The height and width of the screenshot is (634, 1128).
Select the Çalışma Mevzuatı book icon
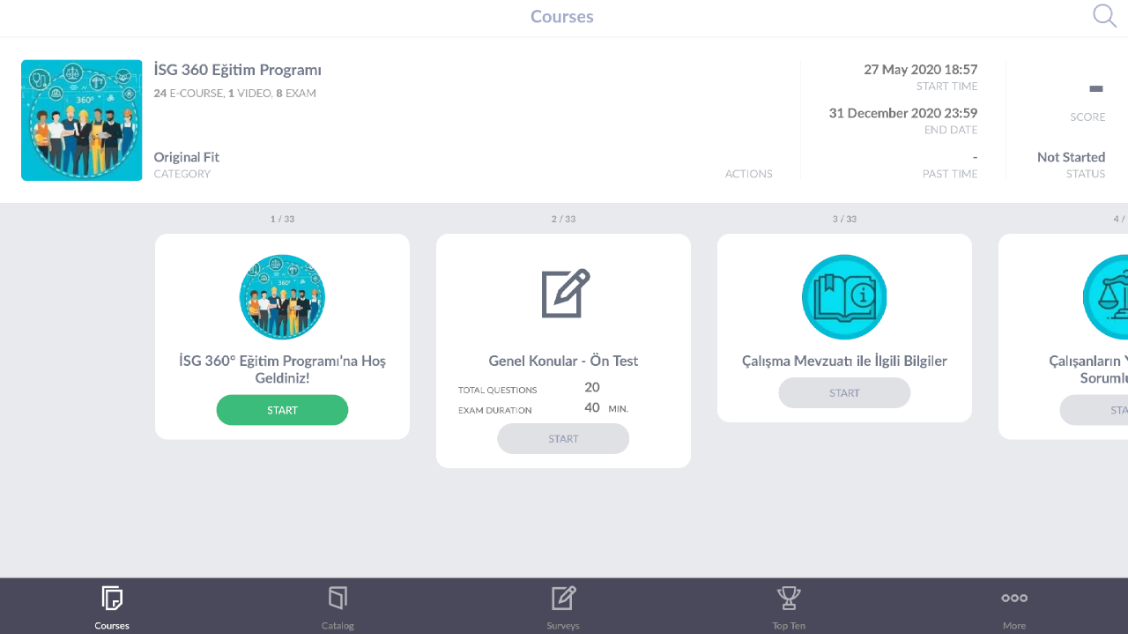845,297
